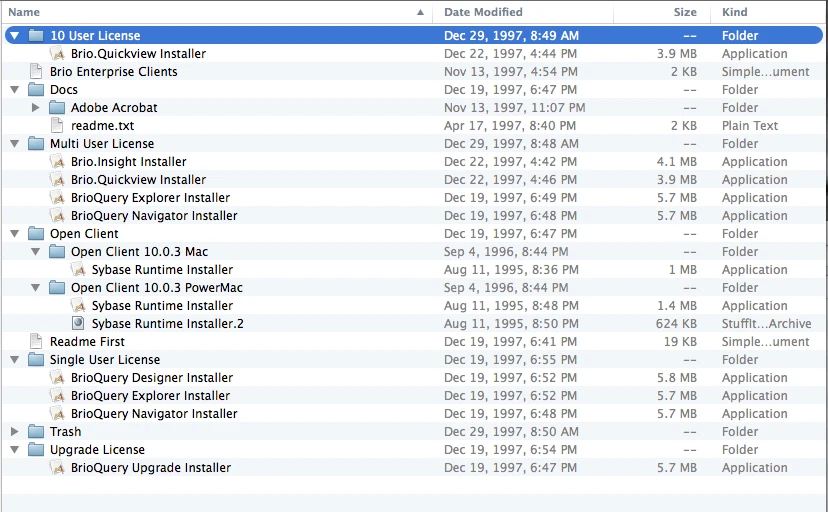Select the BrioQuery Upgrade Installer name
This screenshot has height=512, width=828.
point(150,468)
